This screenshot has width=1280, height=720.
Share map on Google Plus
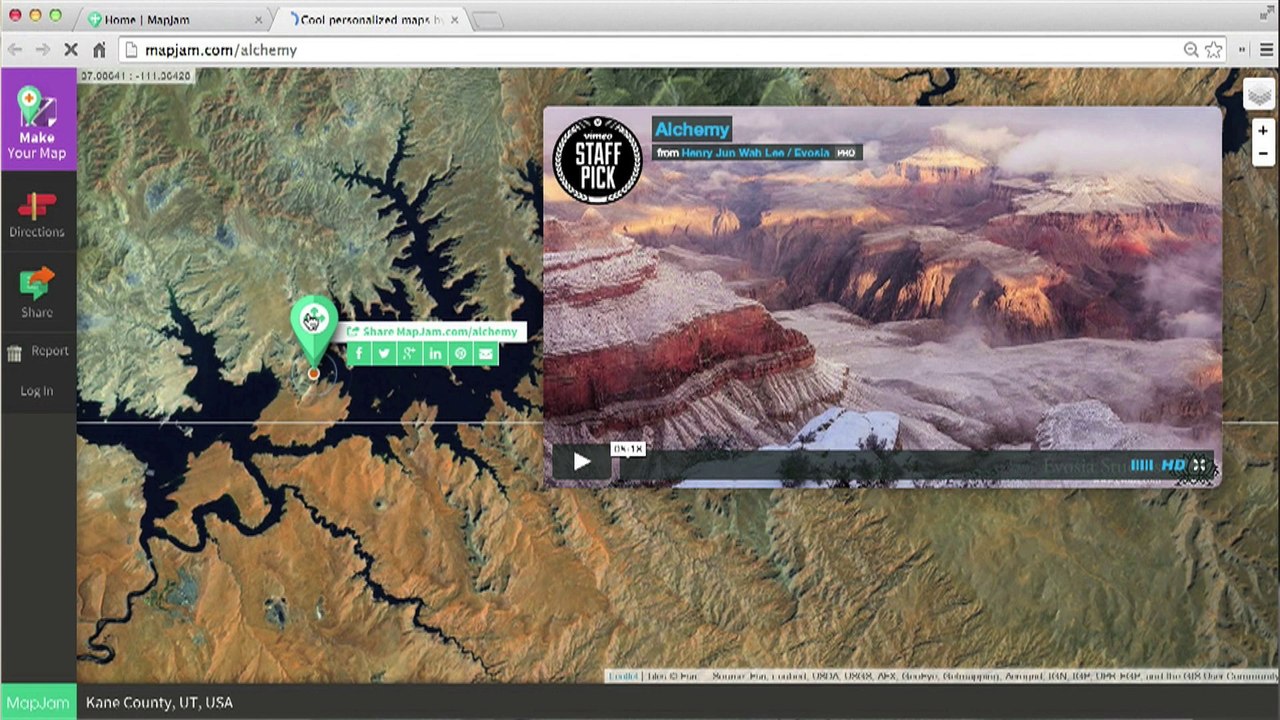pyautogui.click(x=409, y=353)
